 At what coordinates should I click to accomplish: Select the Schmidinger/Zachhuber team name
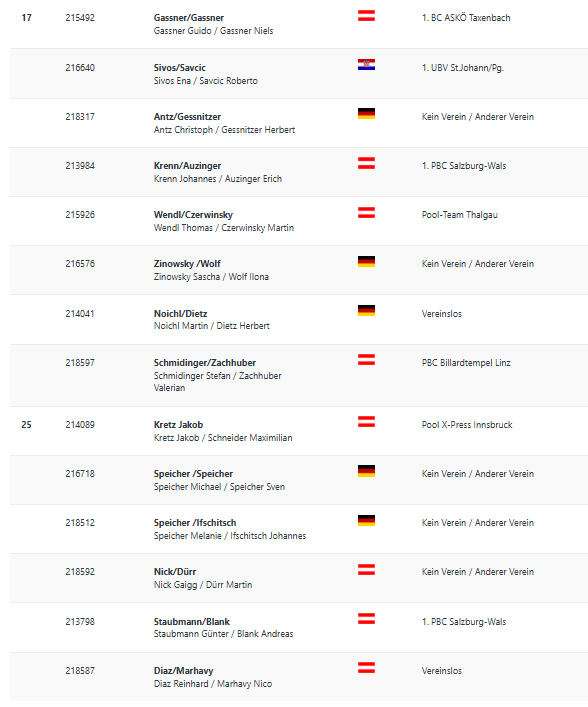[x=205, y=363]
